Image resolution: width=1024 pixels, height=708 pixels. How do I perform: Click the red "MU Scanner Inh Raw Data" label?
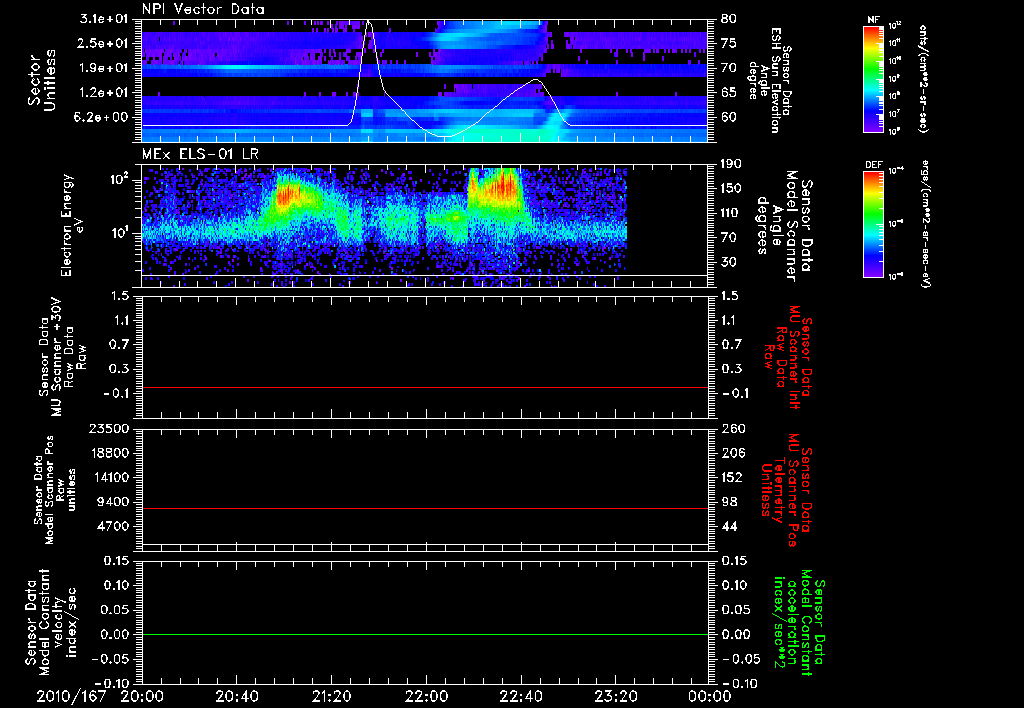point(788,356)
